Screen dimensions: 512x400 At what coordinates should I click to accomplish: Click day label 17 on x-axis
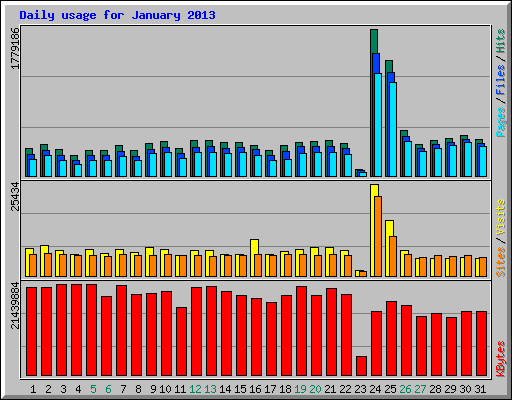click(x=270, y=389)
